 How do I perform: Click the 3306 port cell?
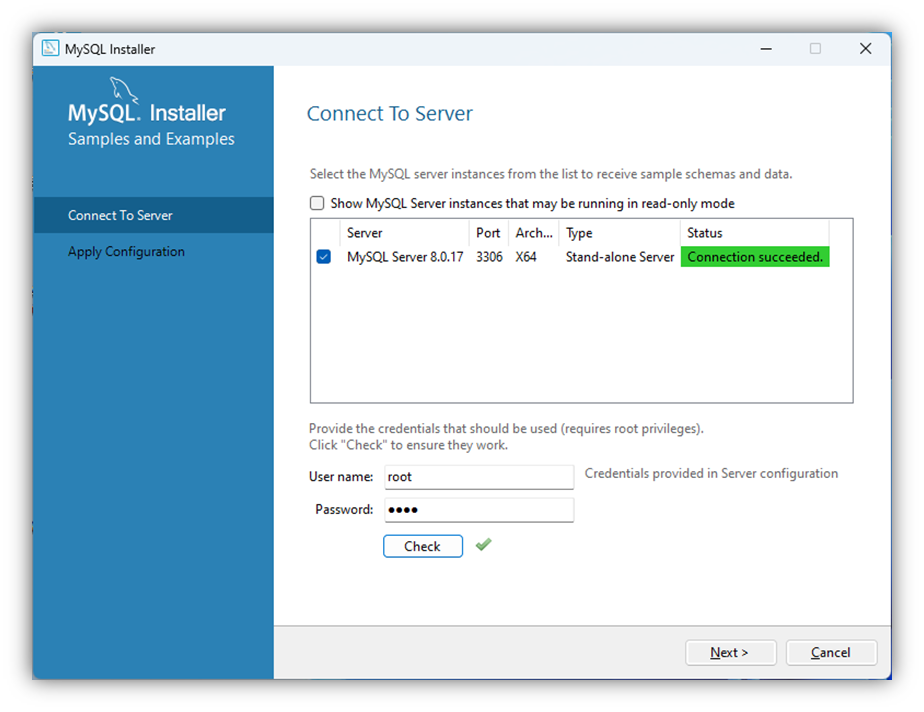coord(489,257)
